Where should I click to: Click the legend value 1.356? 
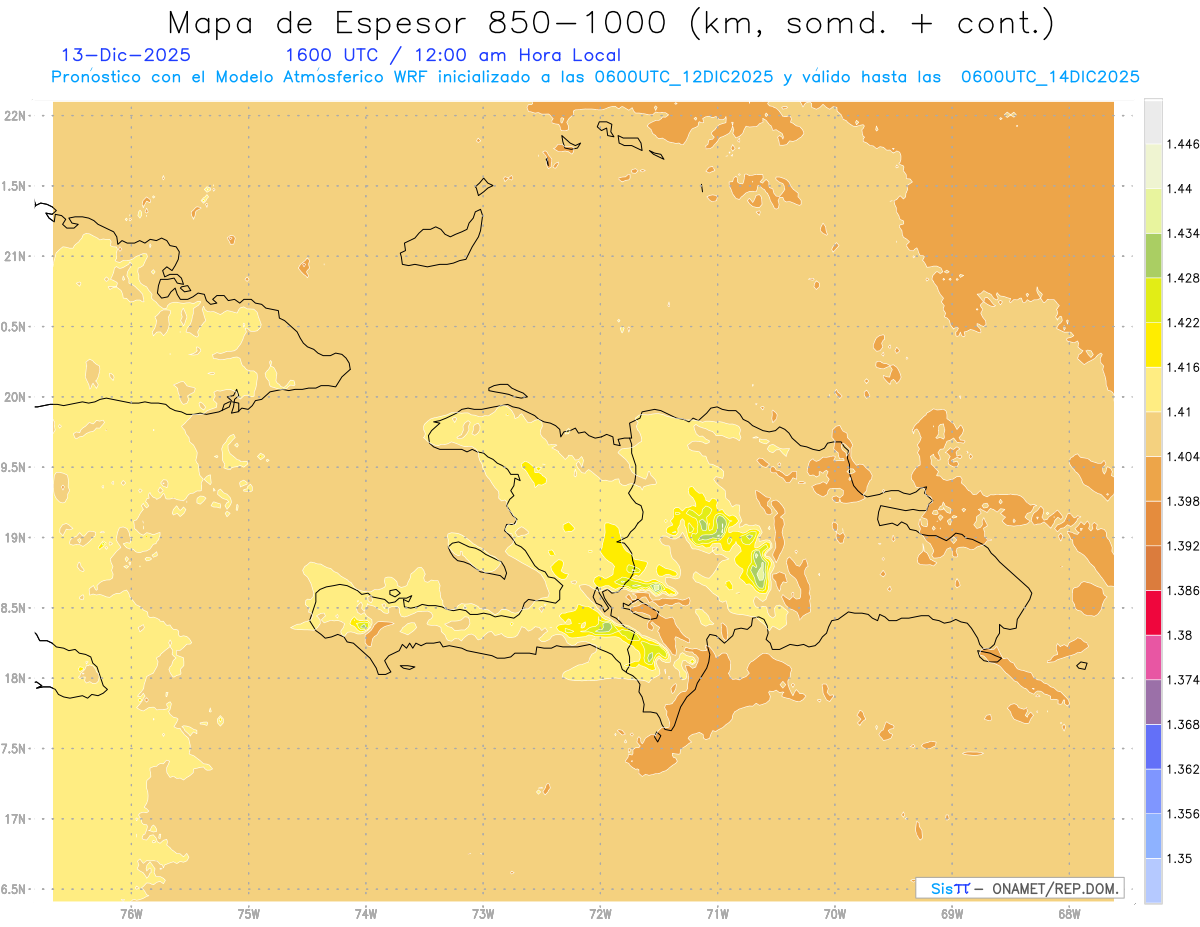1184,814
